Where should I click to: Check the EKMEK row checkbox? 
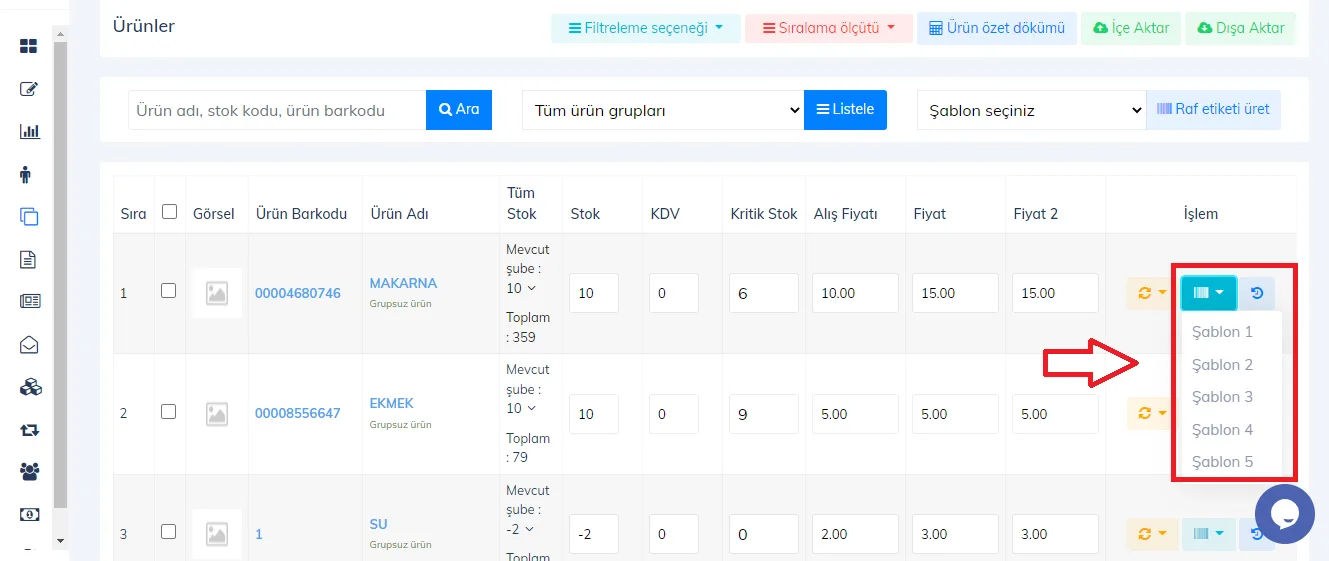click(x=168, y=411)
